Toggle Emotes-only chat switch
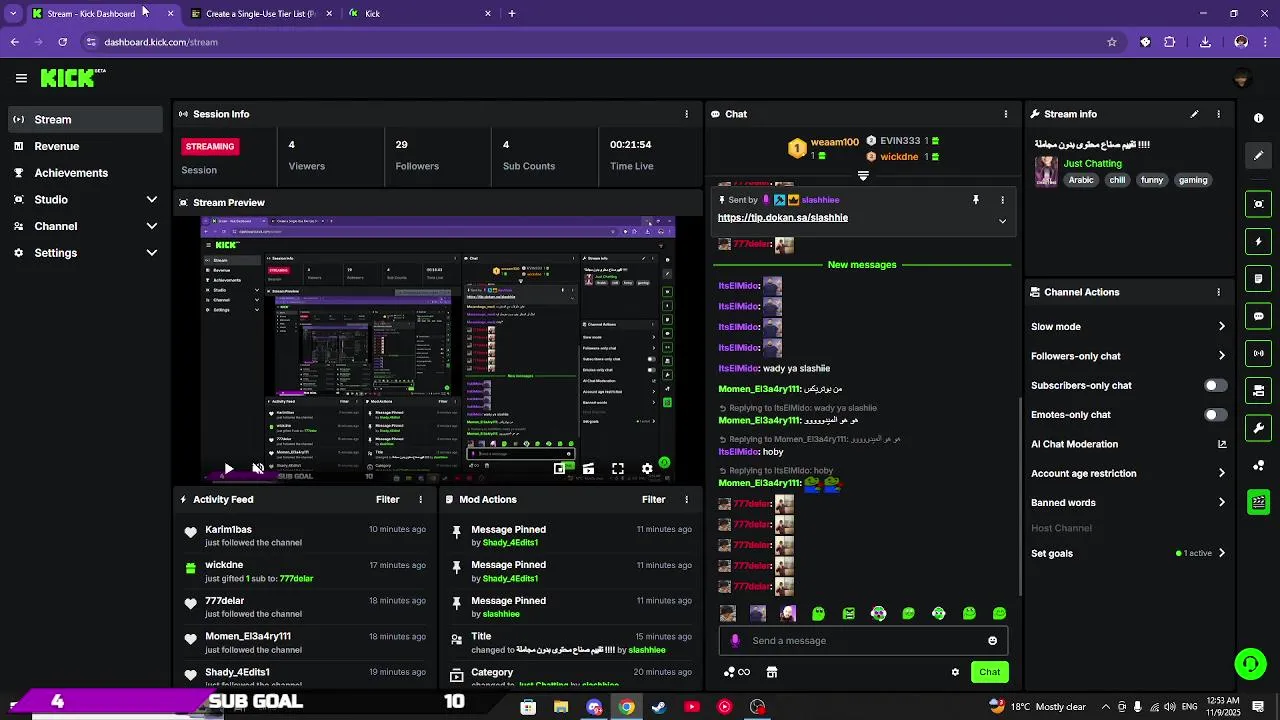This screenshot has width=1280, height=720. (x=1215, y=414)
